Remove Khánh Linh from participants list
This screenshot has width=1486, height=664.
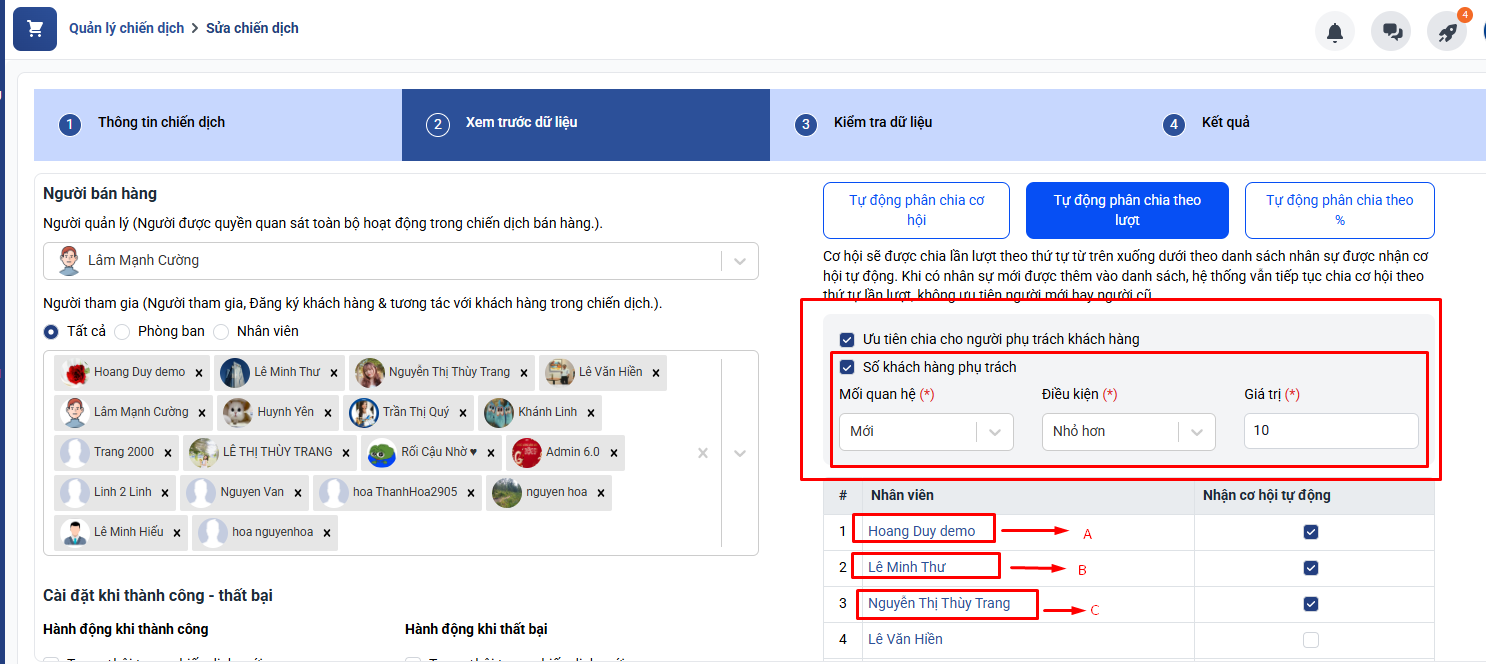coord(591,413)
